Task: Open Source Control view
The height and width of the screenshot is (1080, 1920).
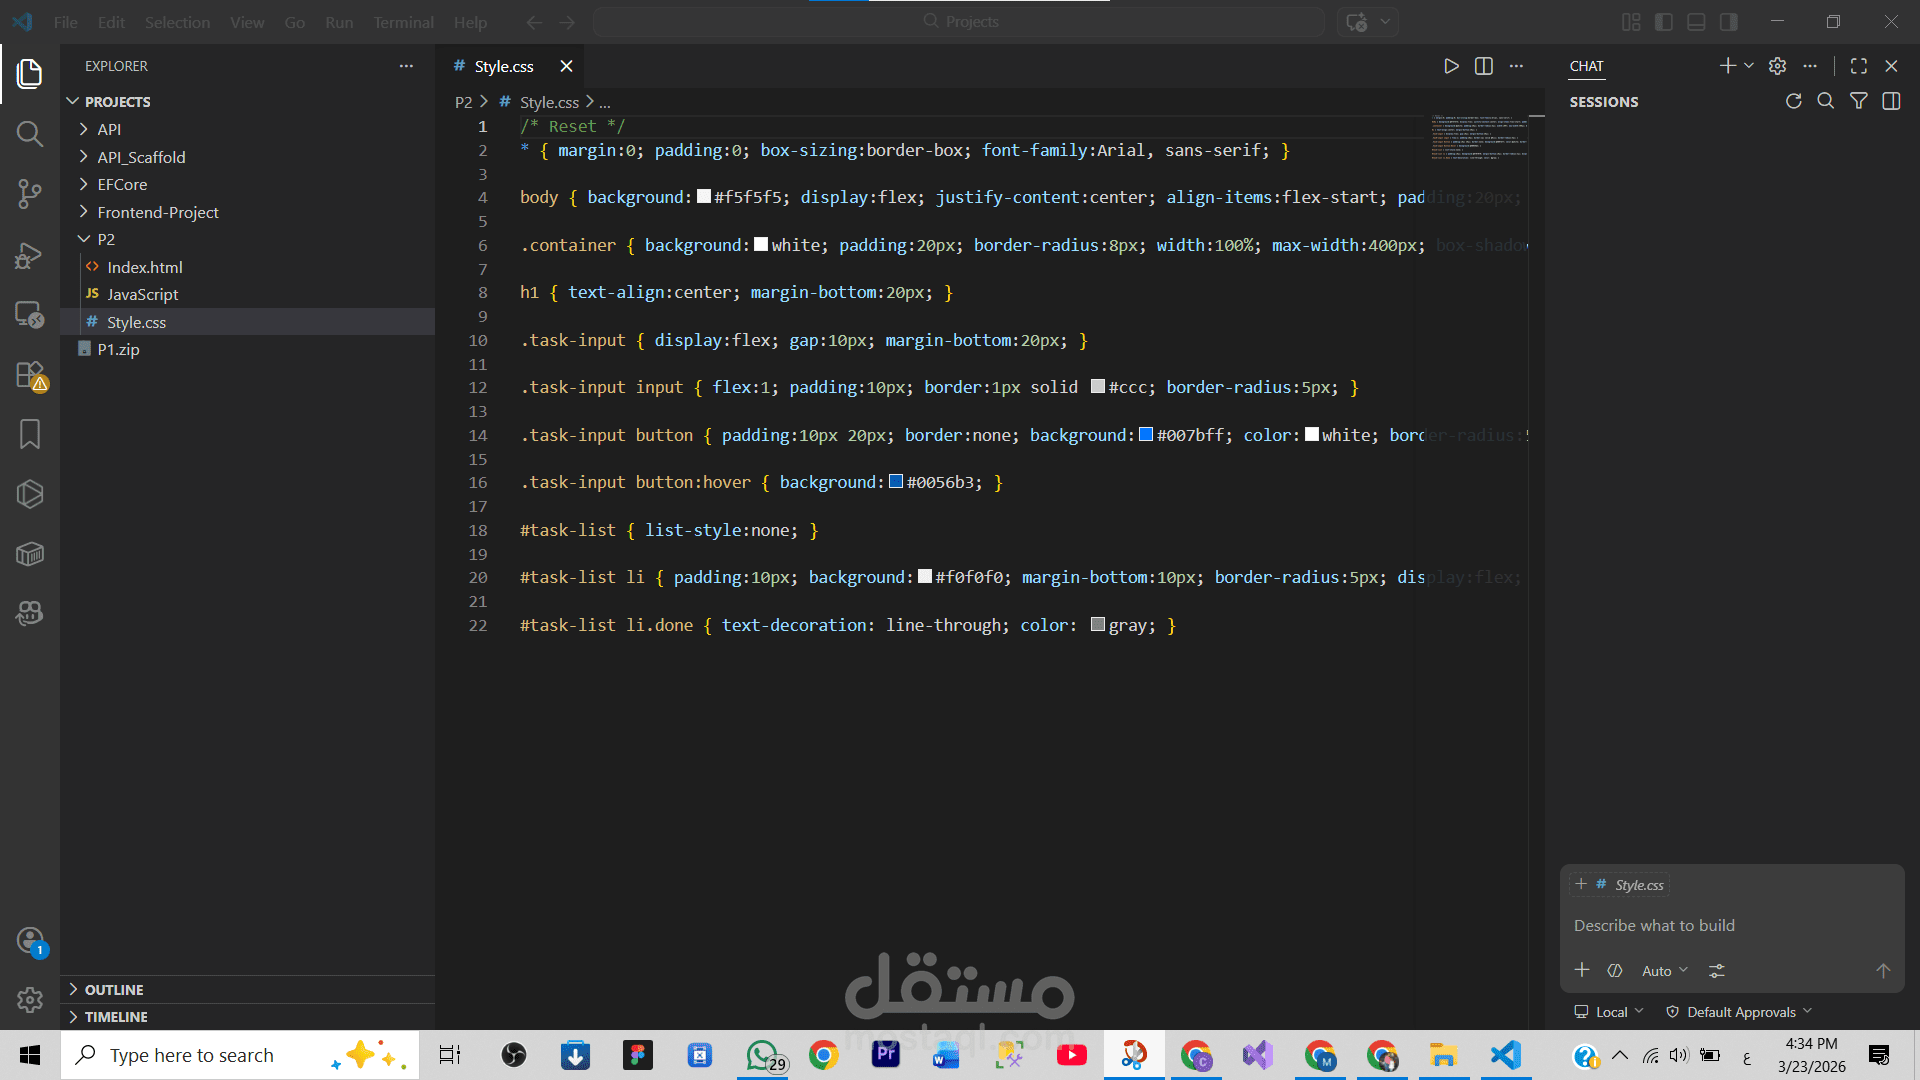Action: [30, 194]
